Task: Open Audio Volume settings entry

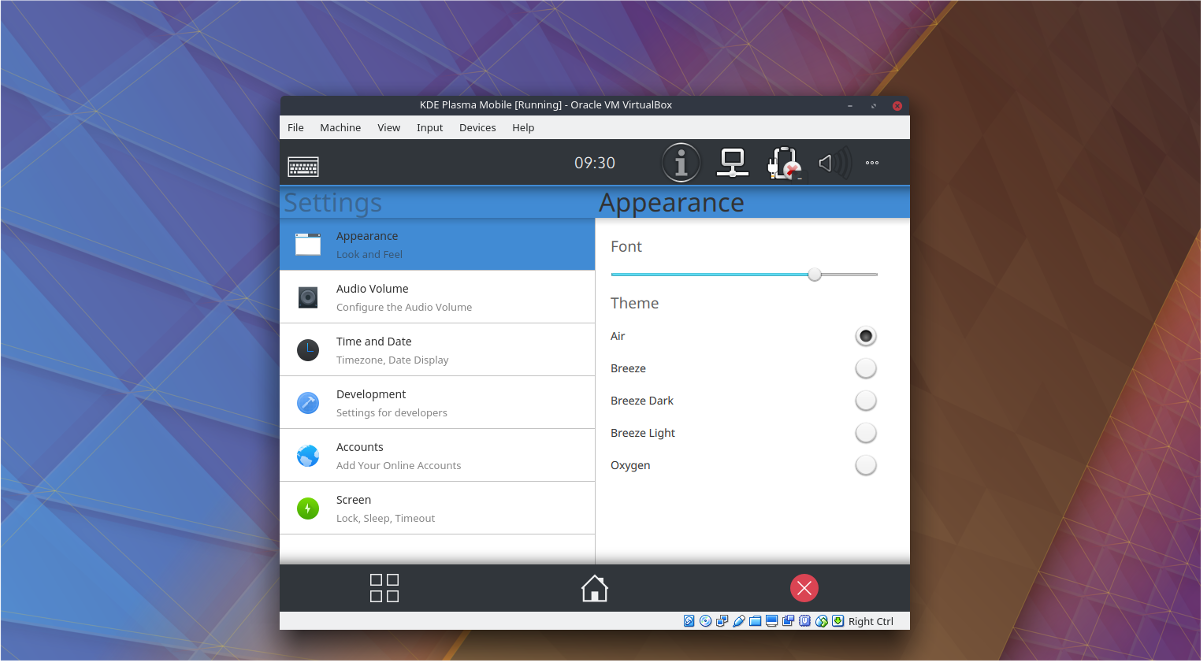Action: 437,297
